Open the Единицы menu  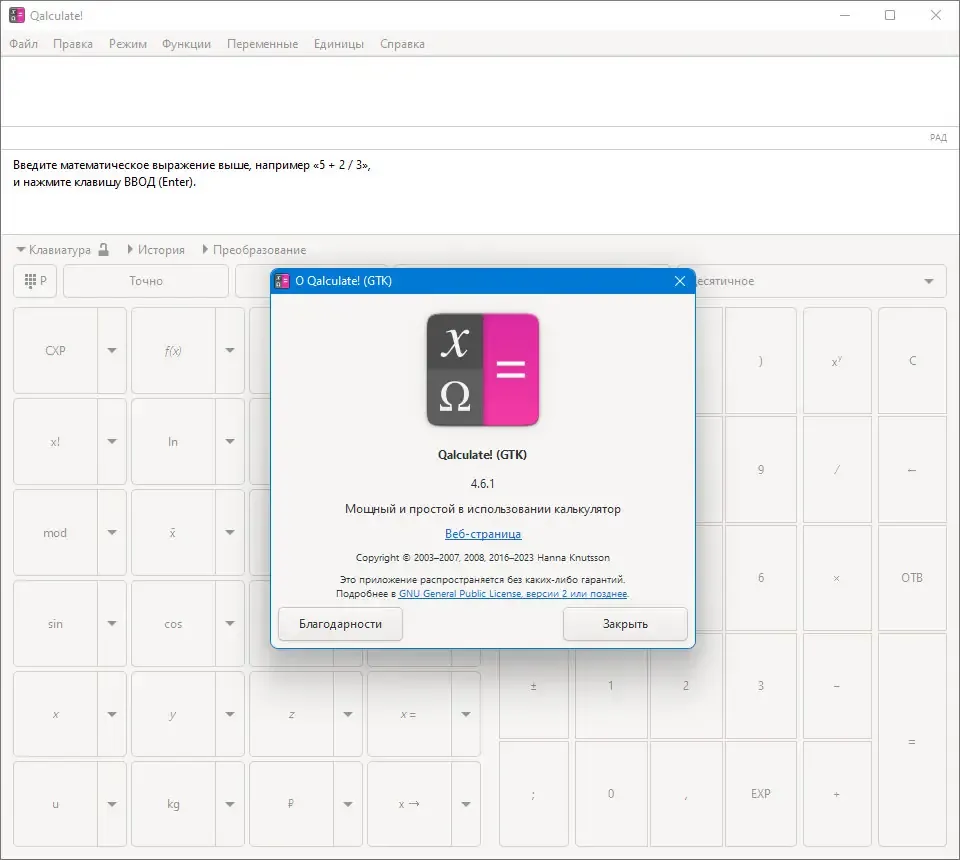click(339, 44)
